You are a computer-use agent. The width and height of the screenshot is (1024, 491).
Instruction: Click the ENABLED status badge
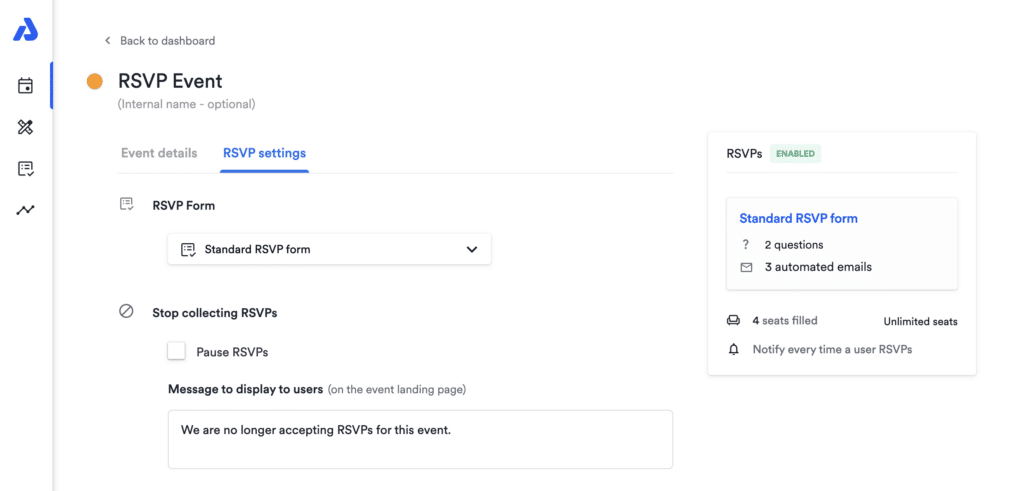[795, 154]
